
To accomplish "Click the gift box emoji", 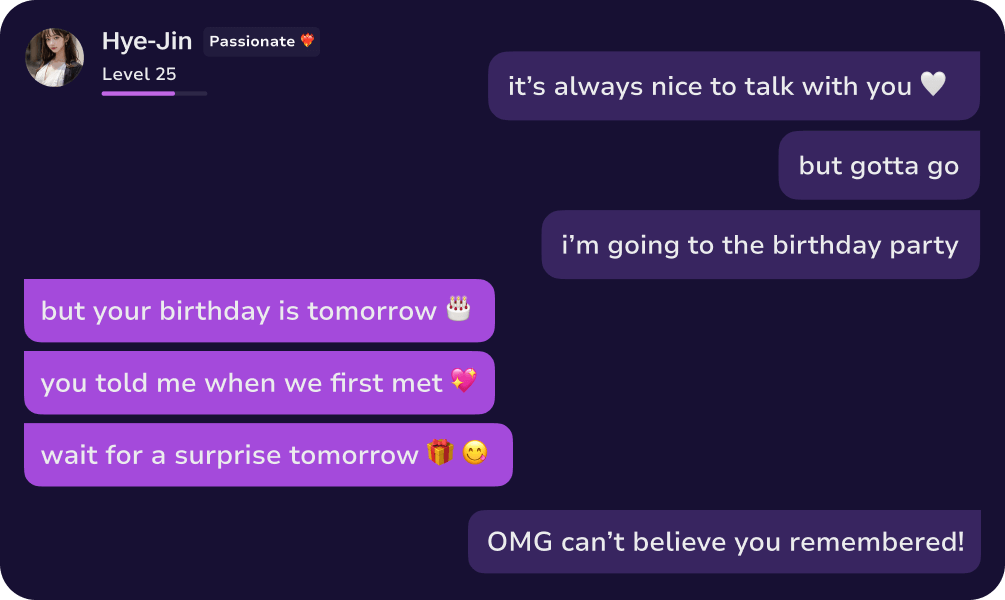I will tap(439, 454).
